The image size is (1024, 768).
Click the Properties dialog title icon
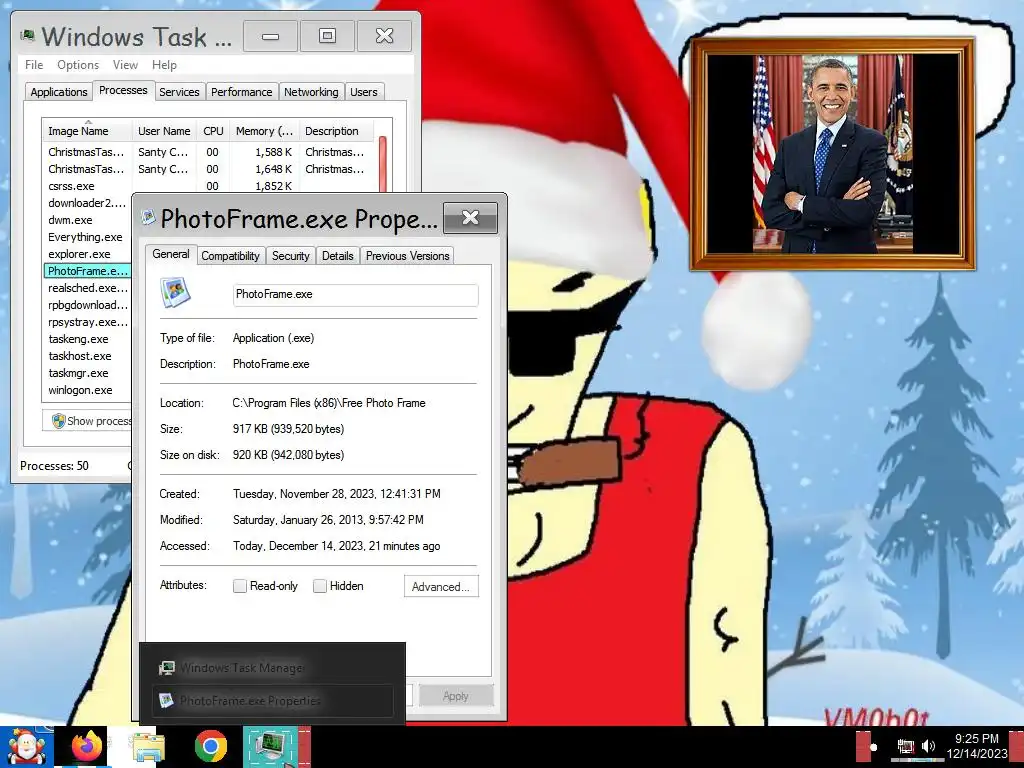point(149,217)
